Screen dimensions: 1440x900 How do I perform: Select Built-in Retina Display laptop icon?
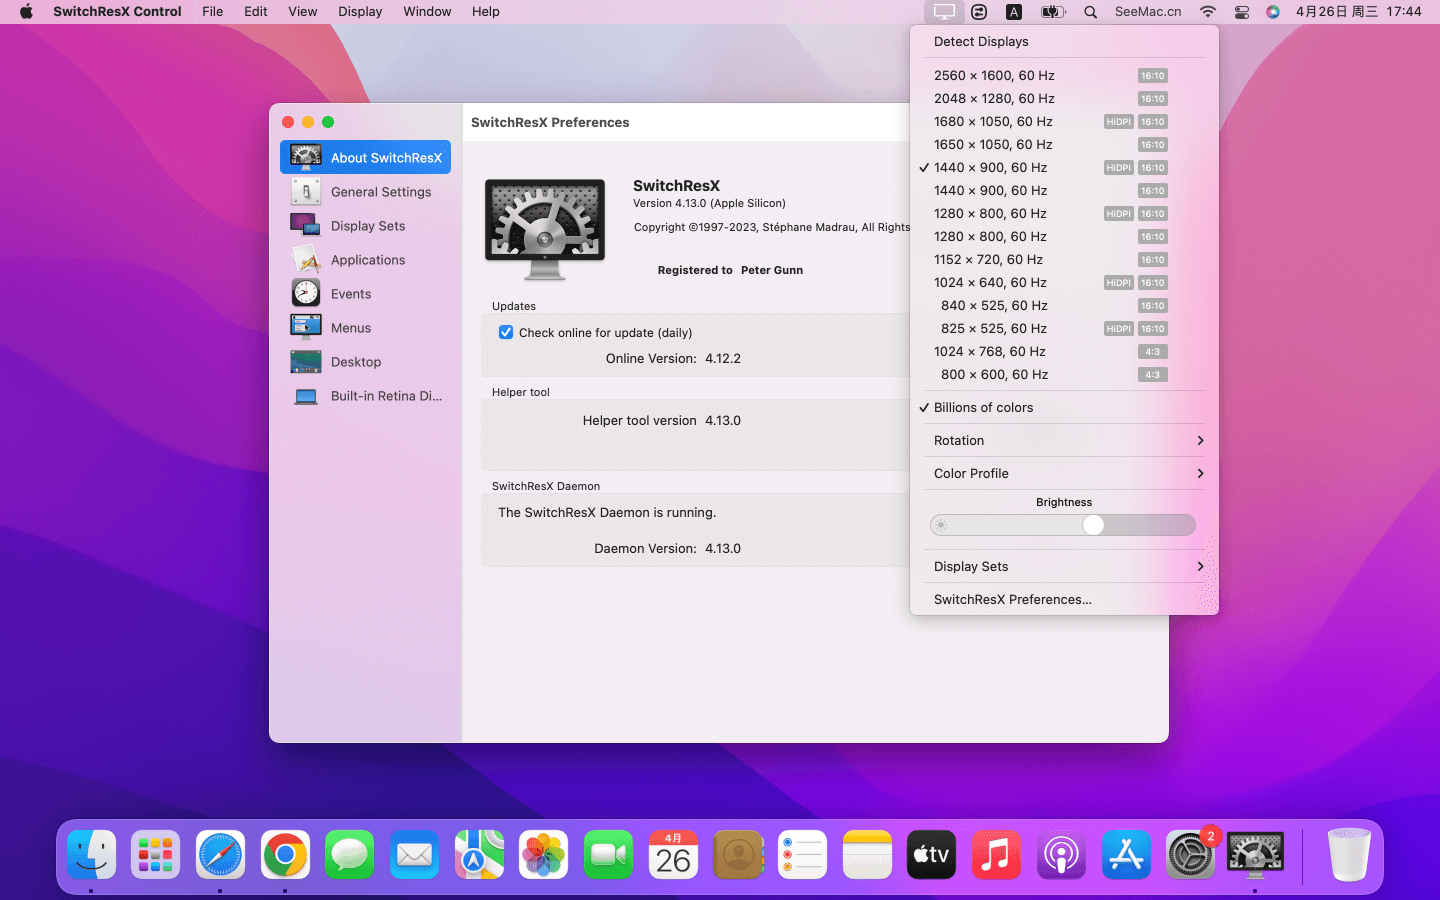306,396
